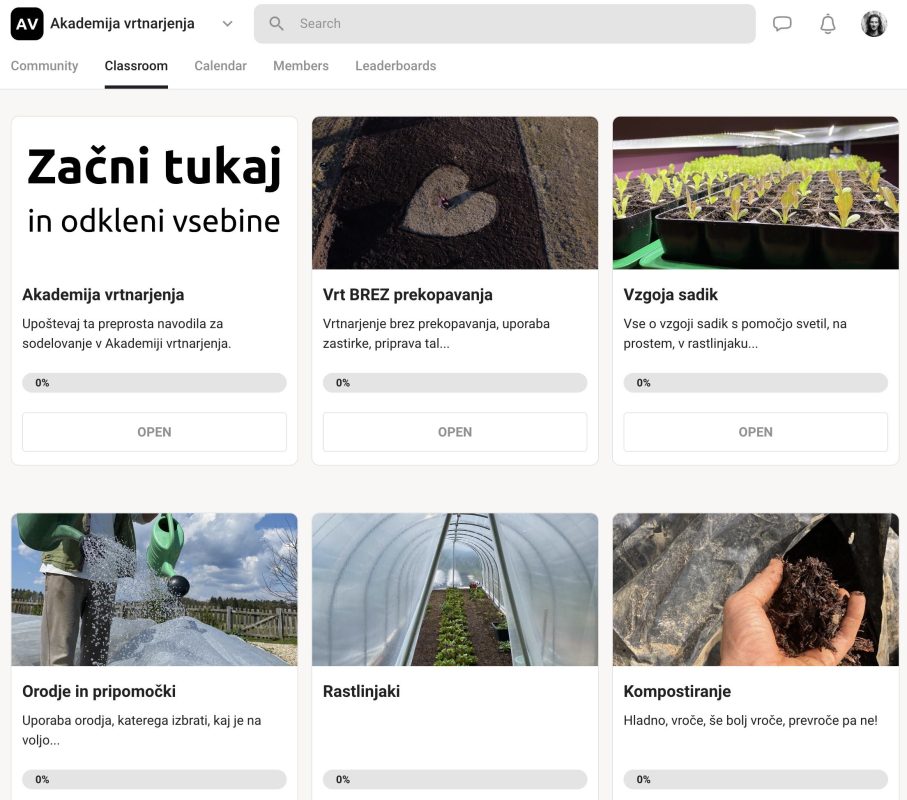Click text "Vrtnarjenje brez prekopavanja, uporaba"
The image size is (907, 800).
436,324
